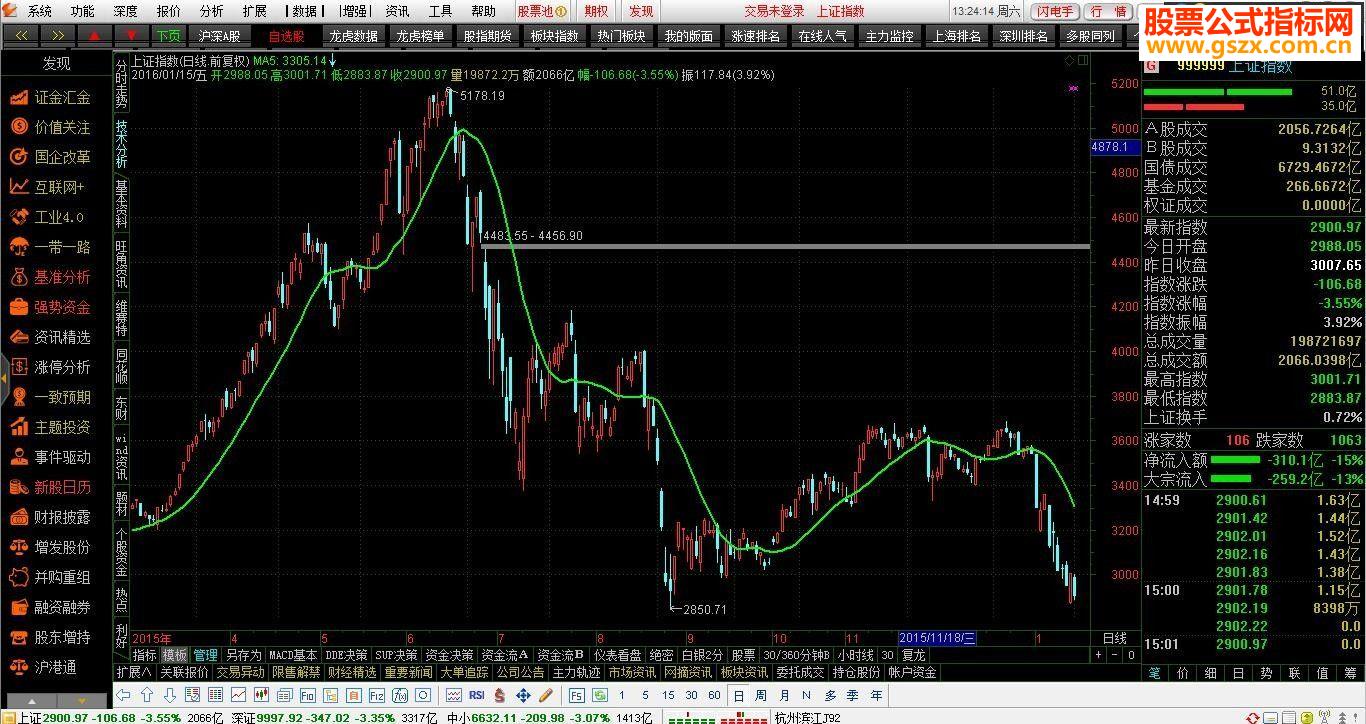Viewport: 1366px width, 724px height.
Task: Open 国企改革 in the sidebar
Action: pos(62,157)
